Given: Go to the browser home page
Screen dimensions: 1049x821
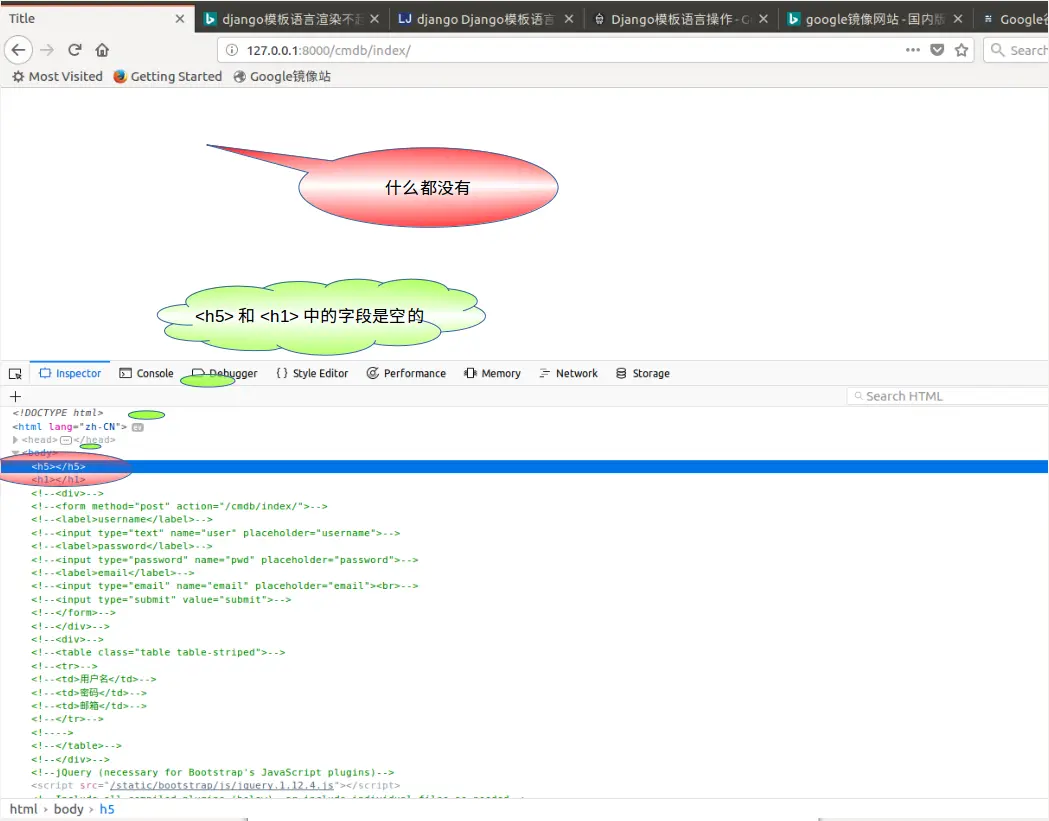Looking at the screenshot, I should point(102,50).
